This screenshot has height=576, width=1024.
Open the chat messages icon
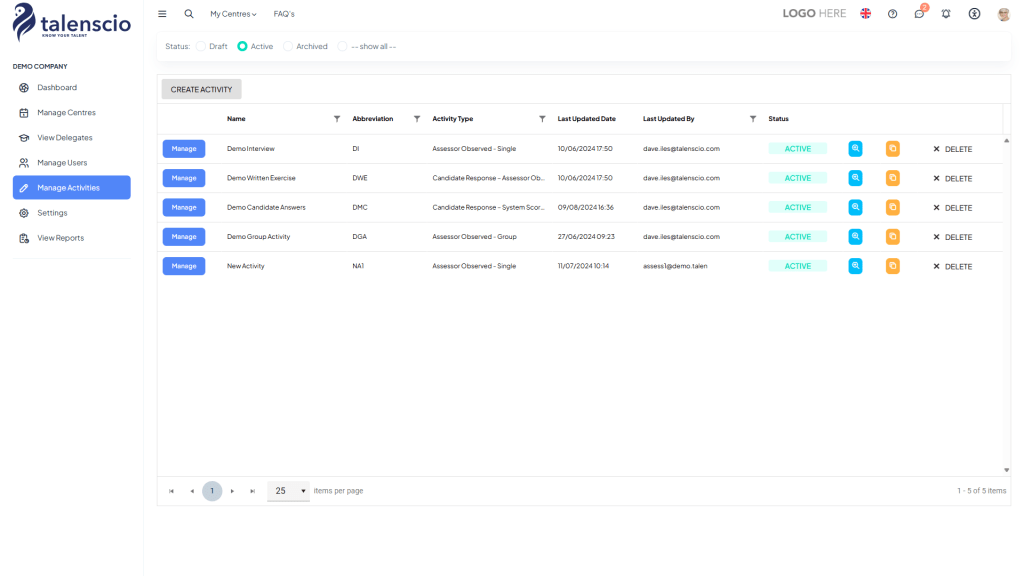pos(920,14)
